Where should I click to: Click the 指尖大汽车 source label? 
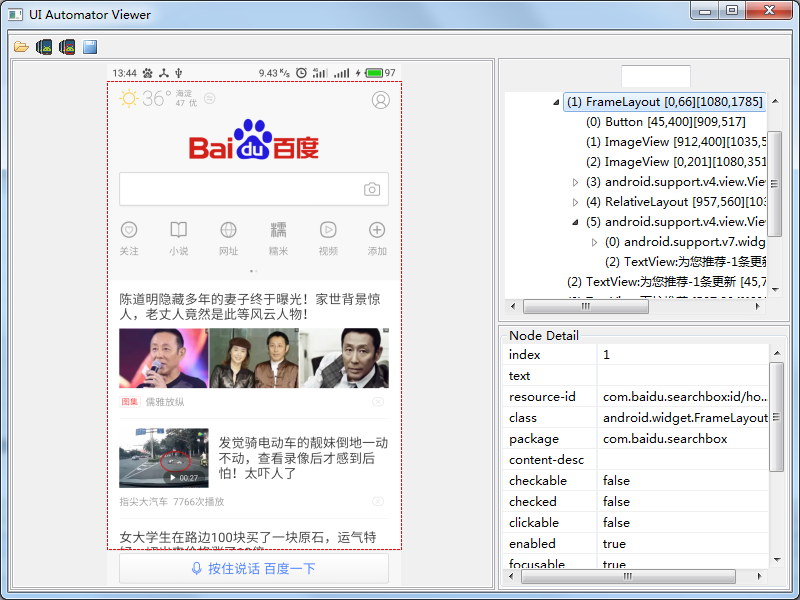pyautogui.click(x=143, y=502)
